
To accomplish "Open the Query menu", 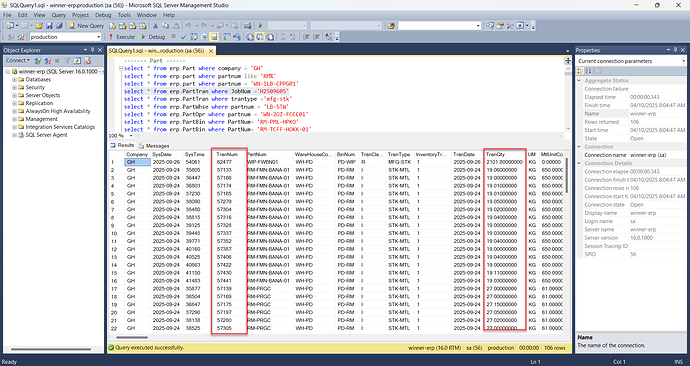I will click(59, 15).
